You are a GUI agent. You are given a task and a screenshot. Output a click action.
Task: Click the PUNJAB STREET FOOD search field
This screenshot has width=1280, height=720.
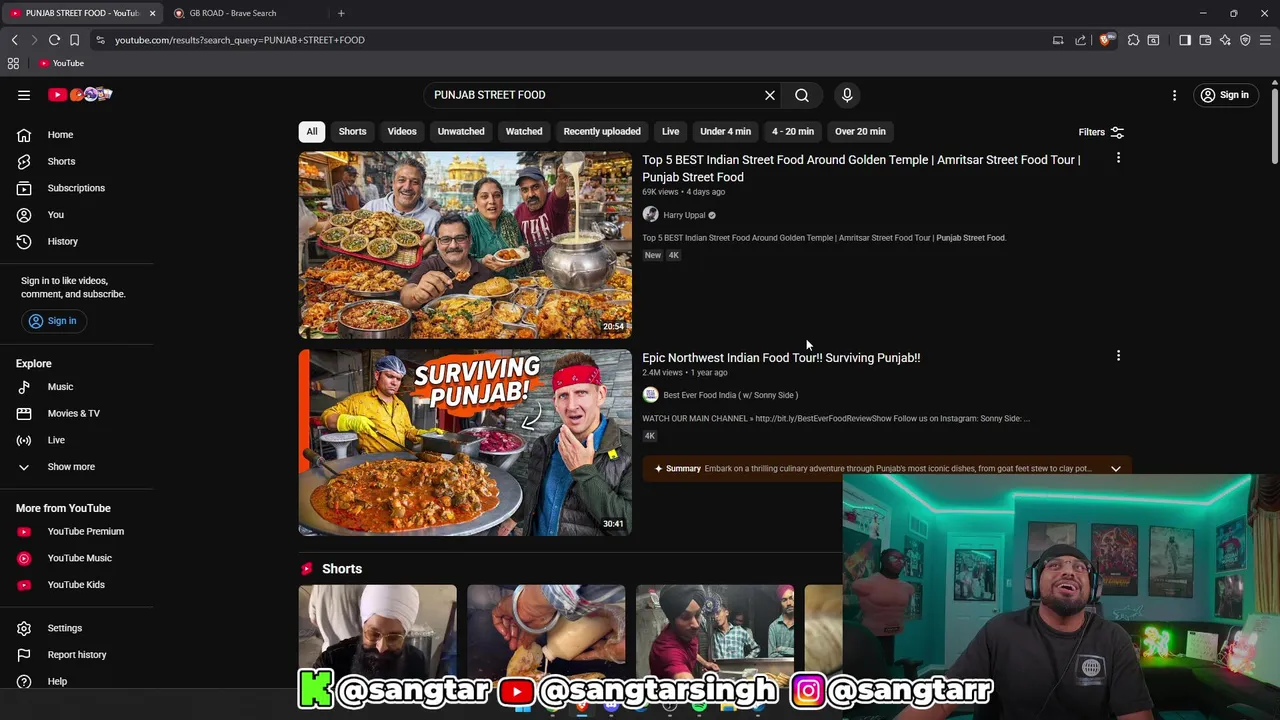(x=590, y=95)
